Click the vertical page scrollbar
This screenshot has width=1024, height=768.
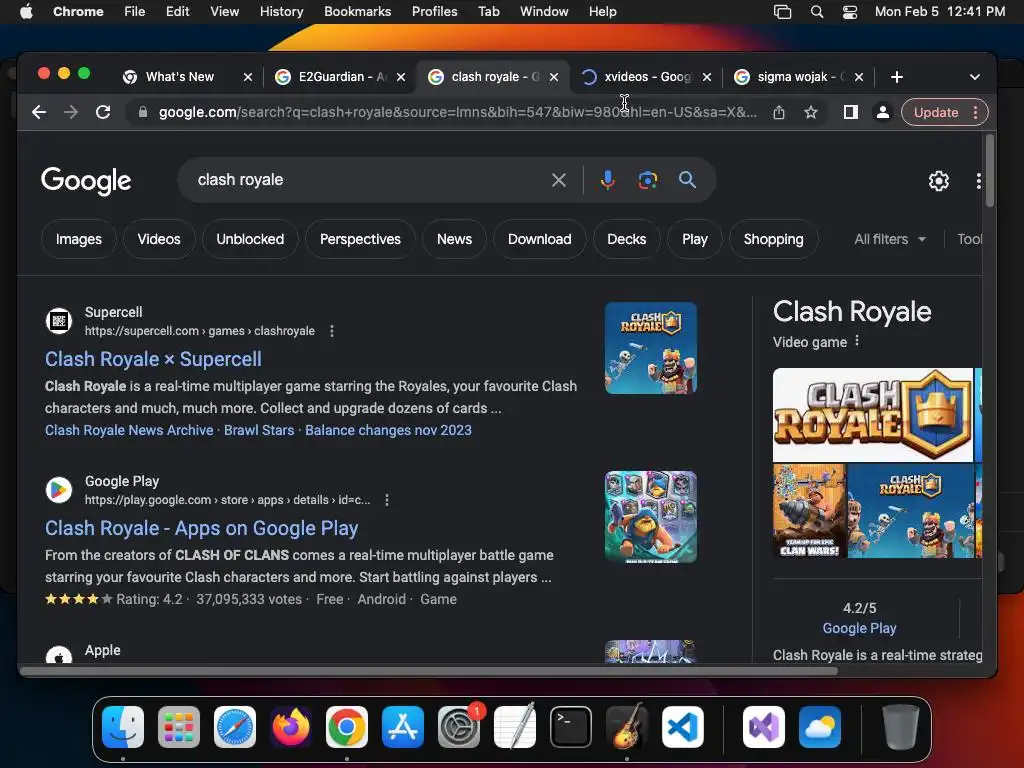990,171
